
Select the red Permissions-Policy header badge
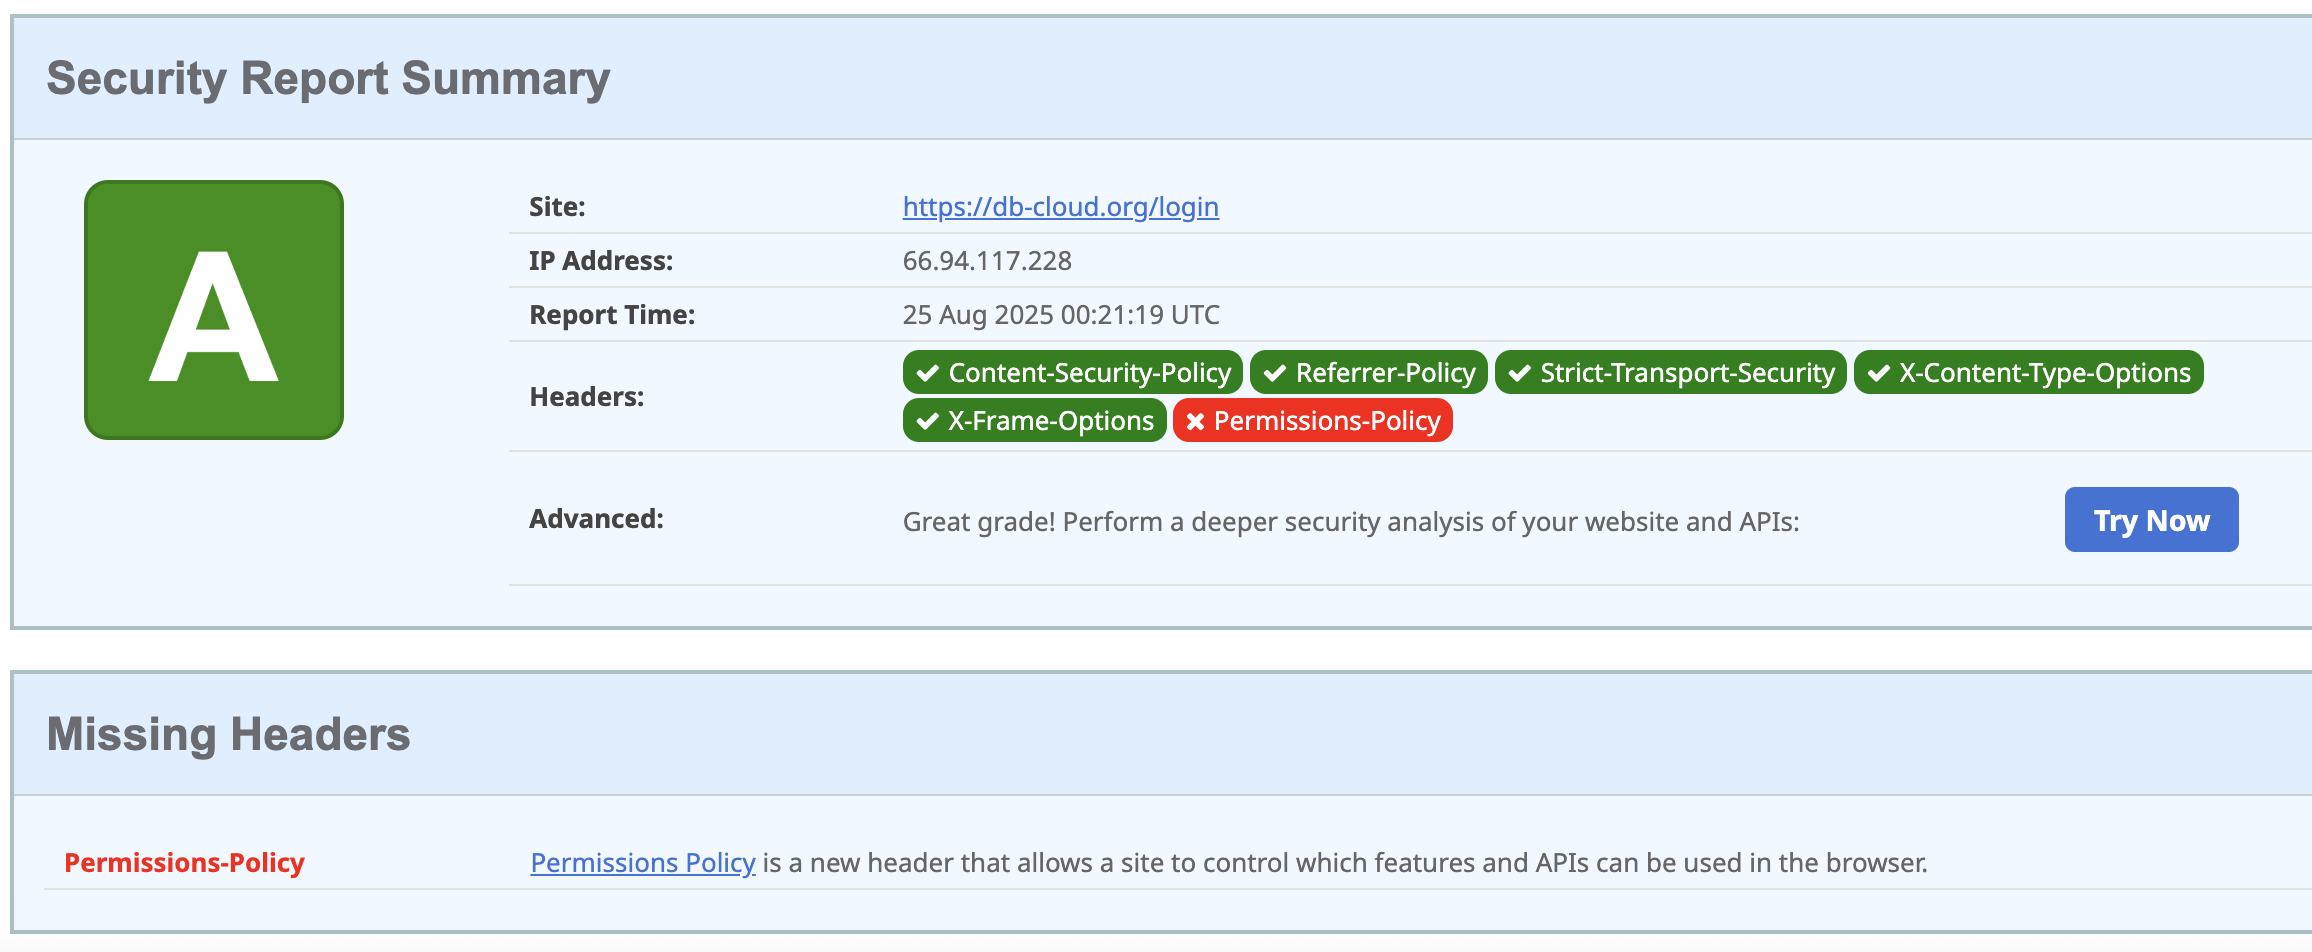coord(1312,421)
